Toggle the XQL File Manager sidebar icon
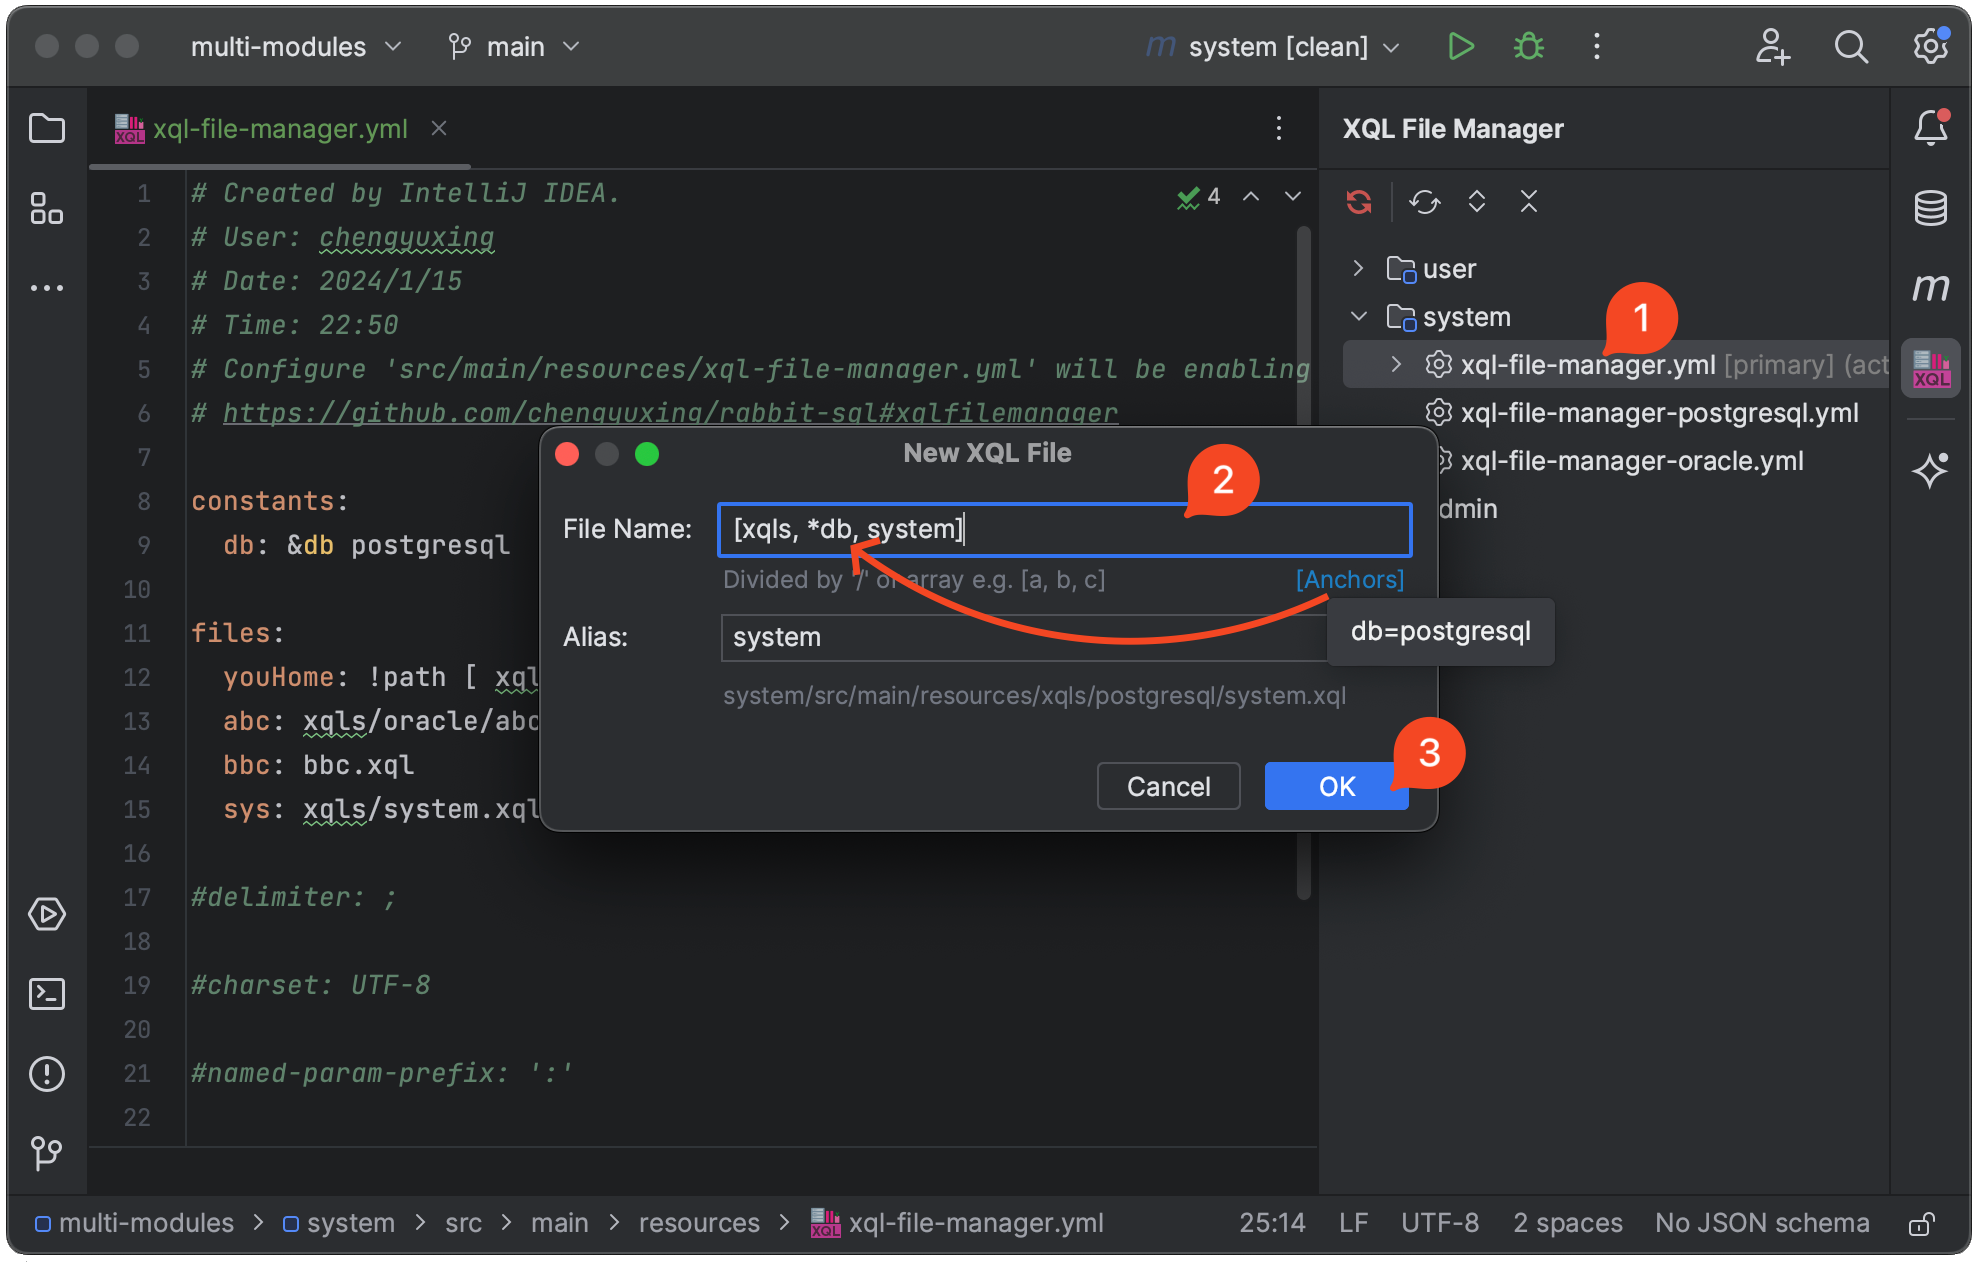 (1931, 368)
